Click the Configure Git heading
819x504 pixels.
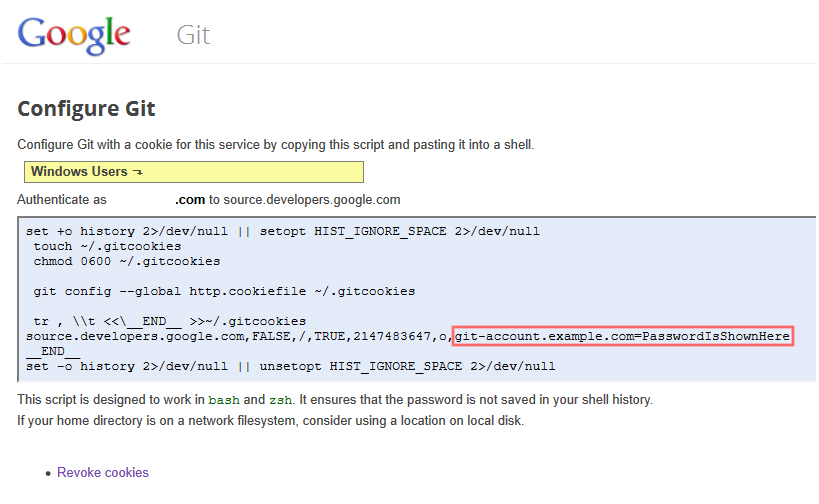tap(86, 109)
